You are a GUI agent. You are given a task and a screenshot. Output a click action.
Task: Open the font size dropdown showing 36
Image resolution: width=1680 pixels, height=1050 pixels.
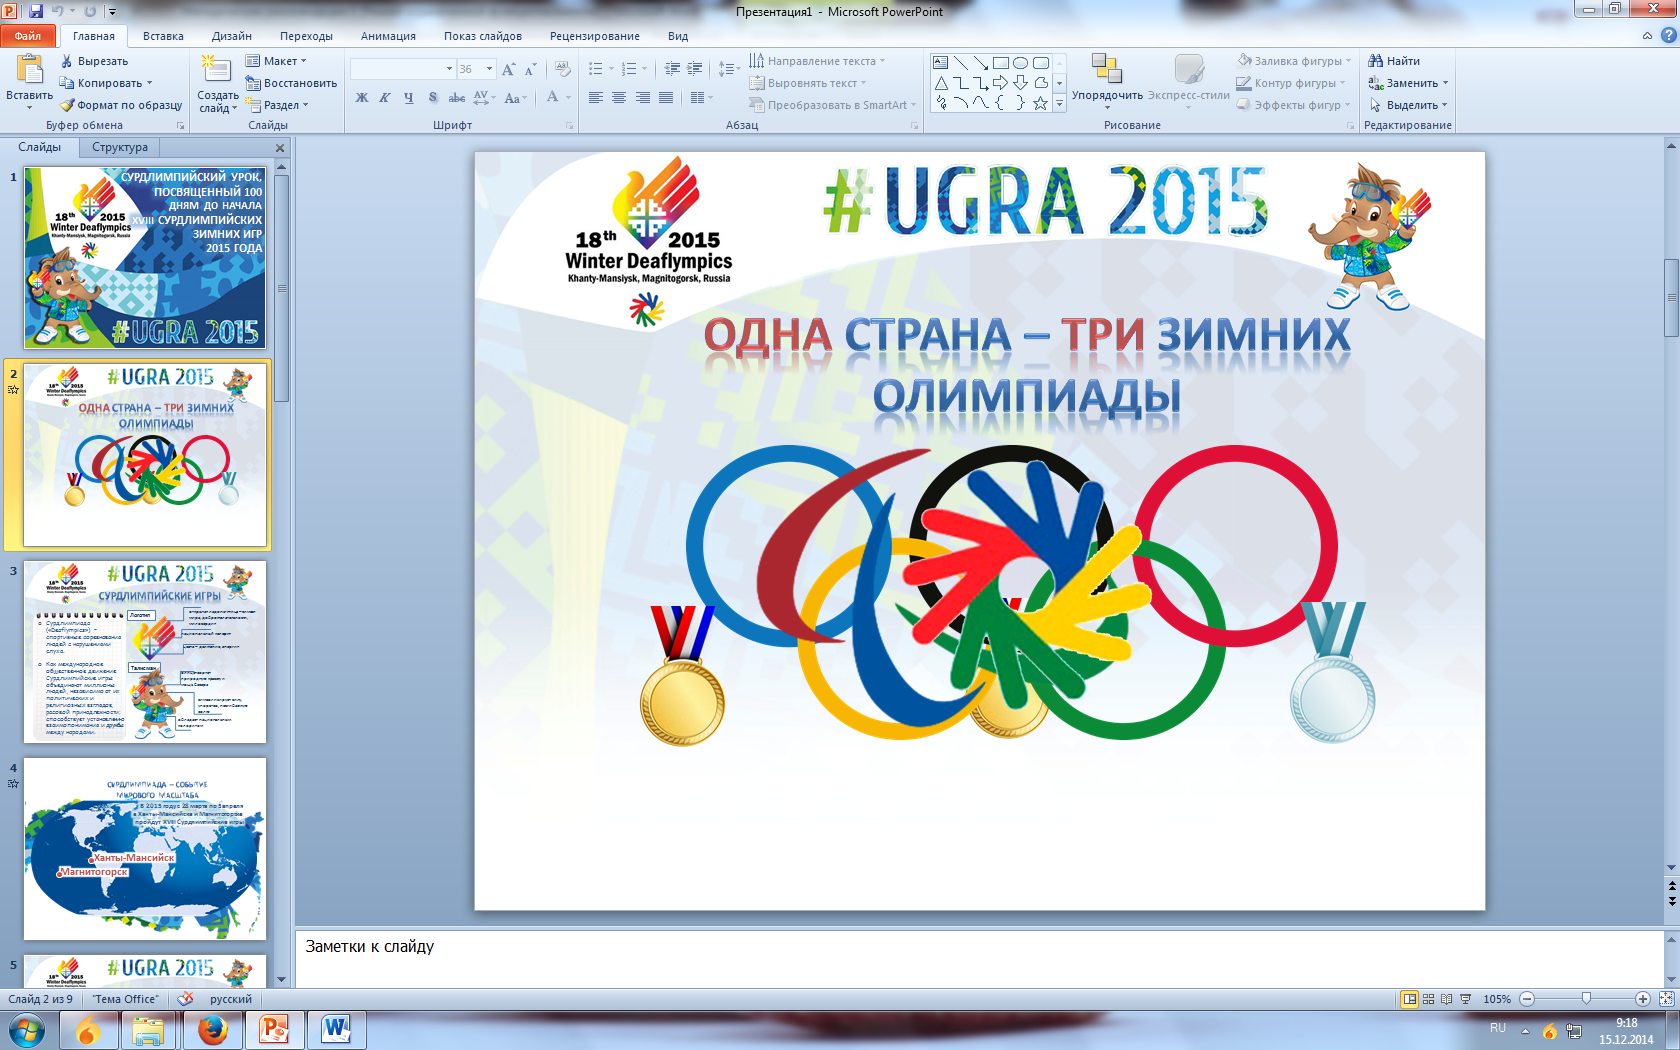coord(489,69)
